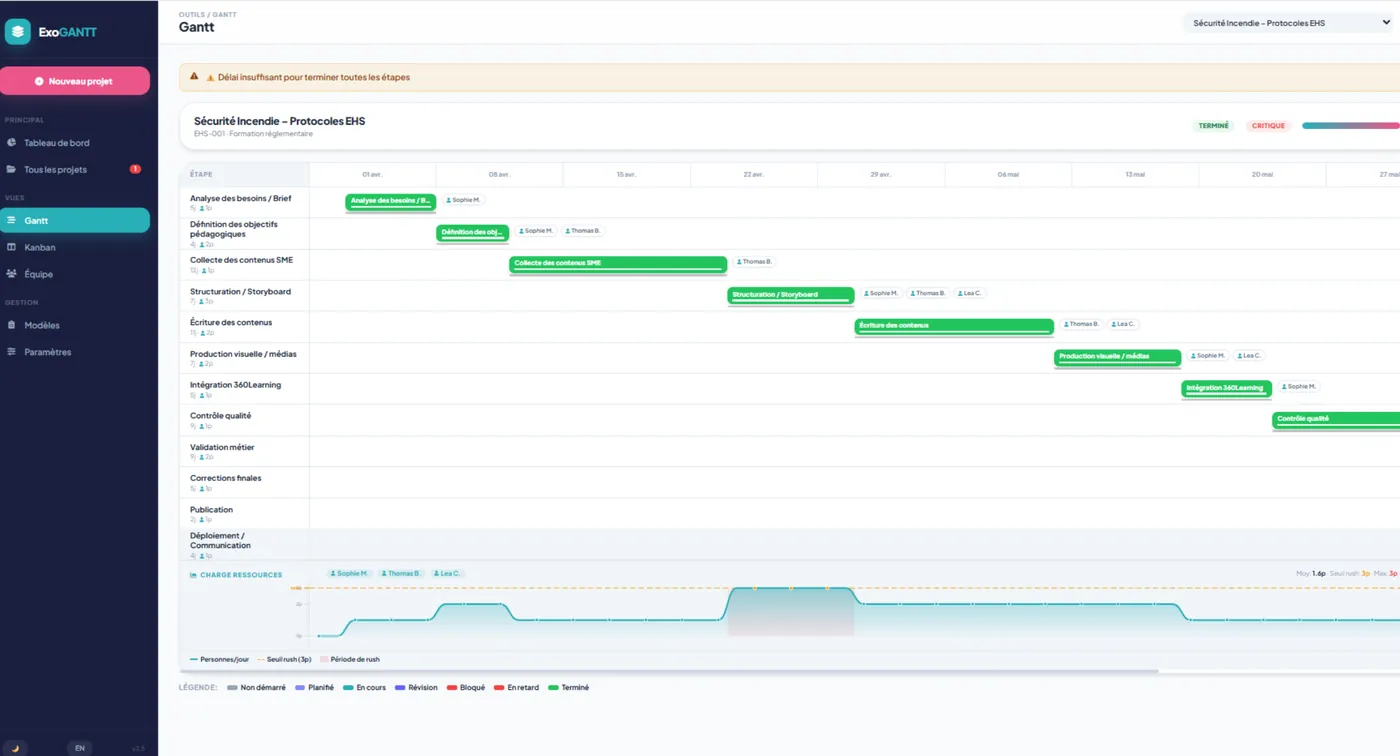Click the Sophie M. chip beside Intégration 360Learning bar
The image size is (1400, 756).
(1299, 386)
